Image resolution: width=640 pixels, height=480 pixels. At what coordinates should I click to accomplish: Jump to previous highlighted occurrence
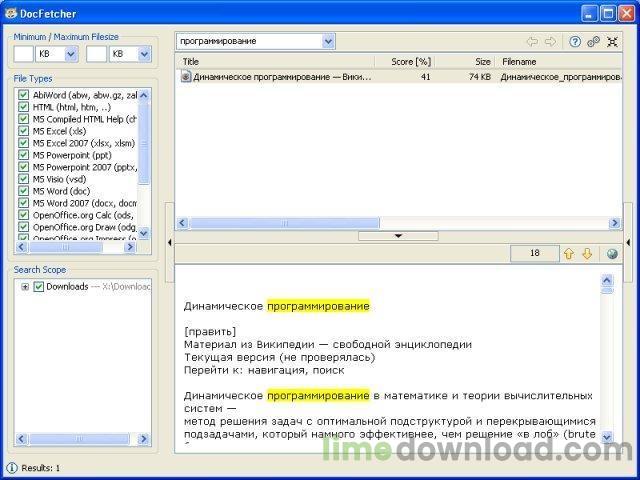[569, 254]
